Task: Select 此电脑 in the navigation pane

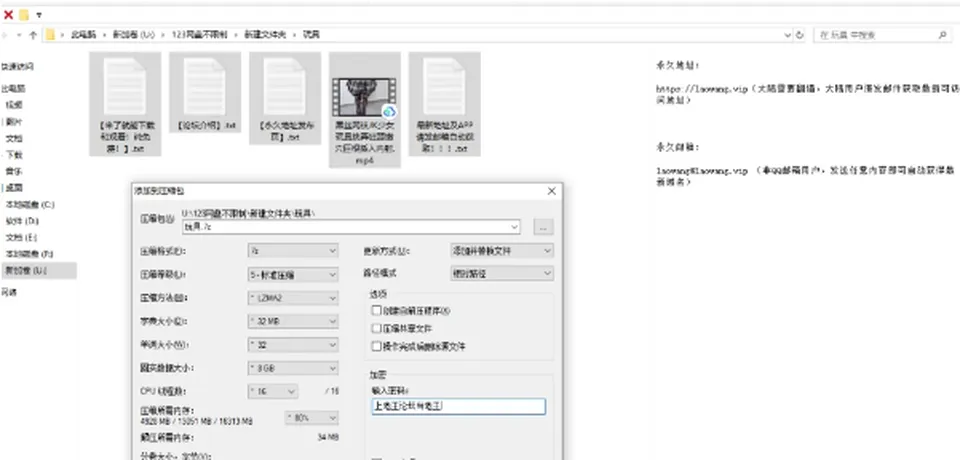Action: [13, 89]
